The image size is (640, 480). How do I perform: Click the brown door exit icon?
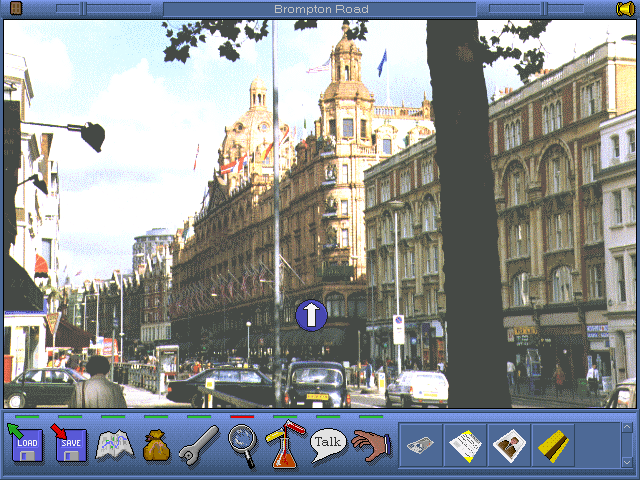pos(12,9)
